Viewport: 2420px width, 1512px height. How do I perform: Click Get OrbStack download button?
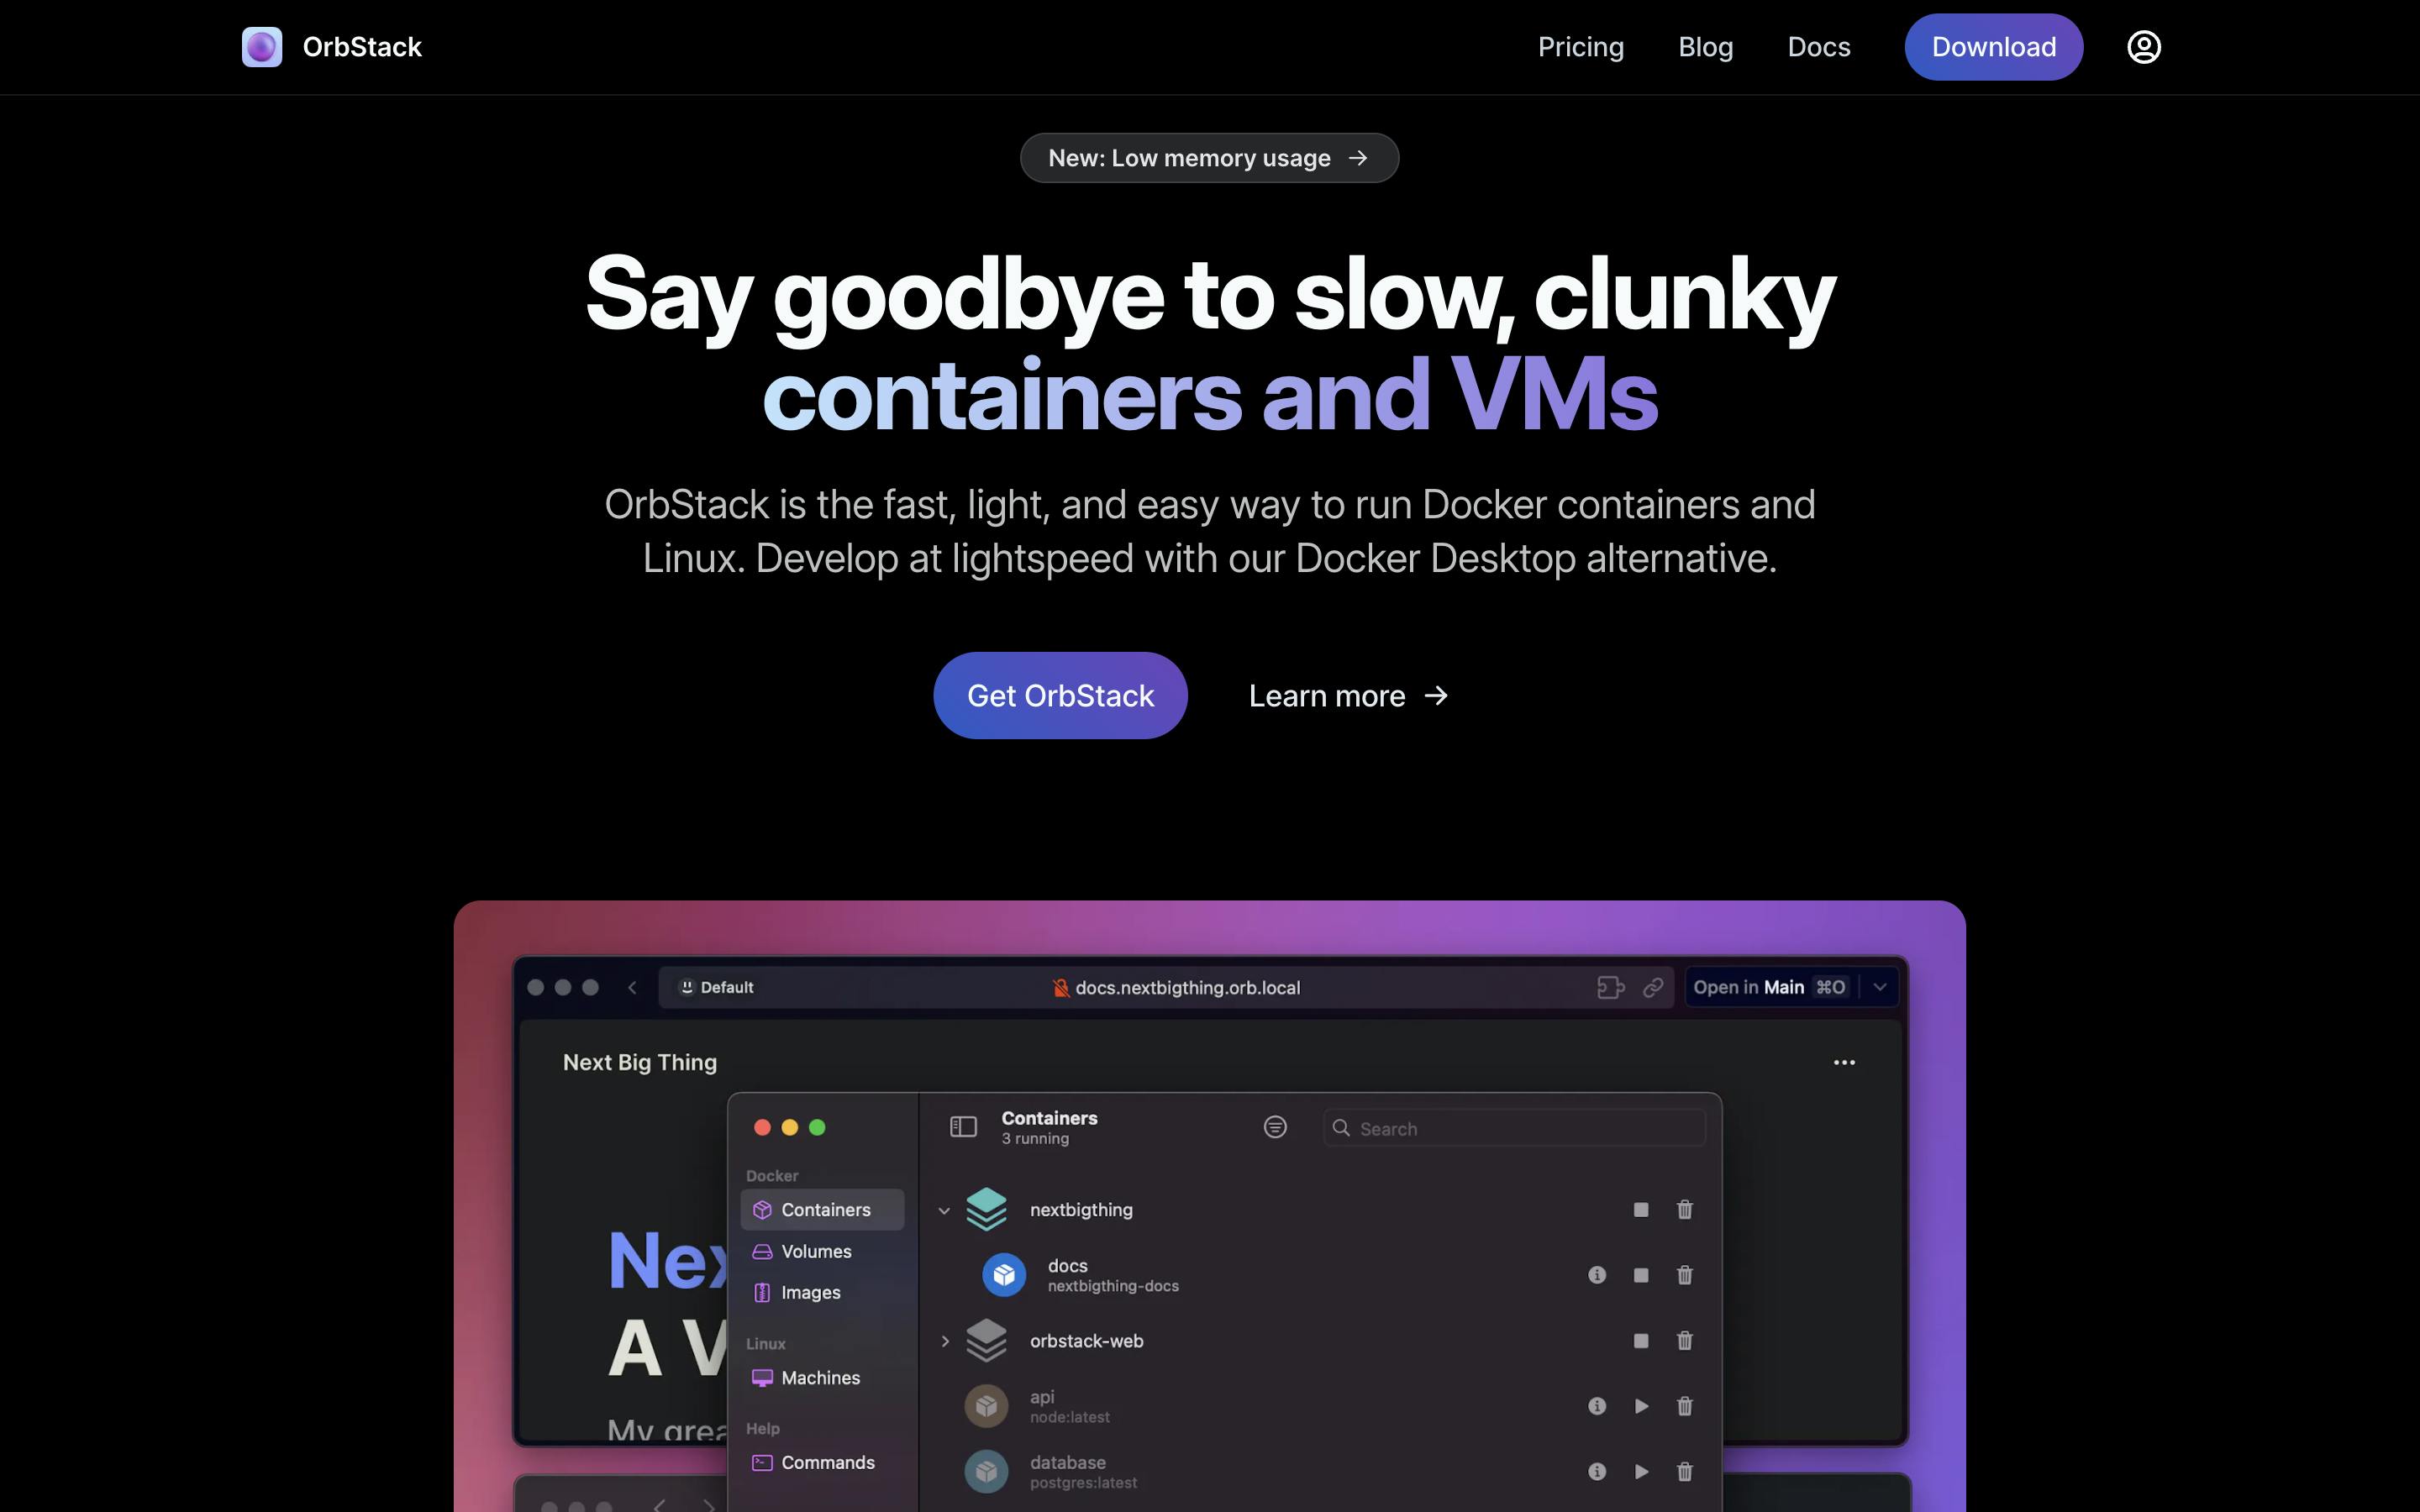tap(1061, 695)
